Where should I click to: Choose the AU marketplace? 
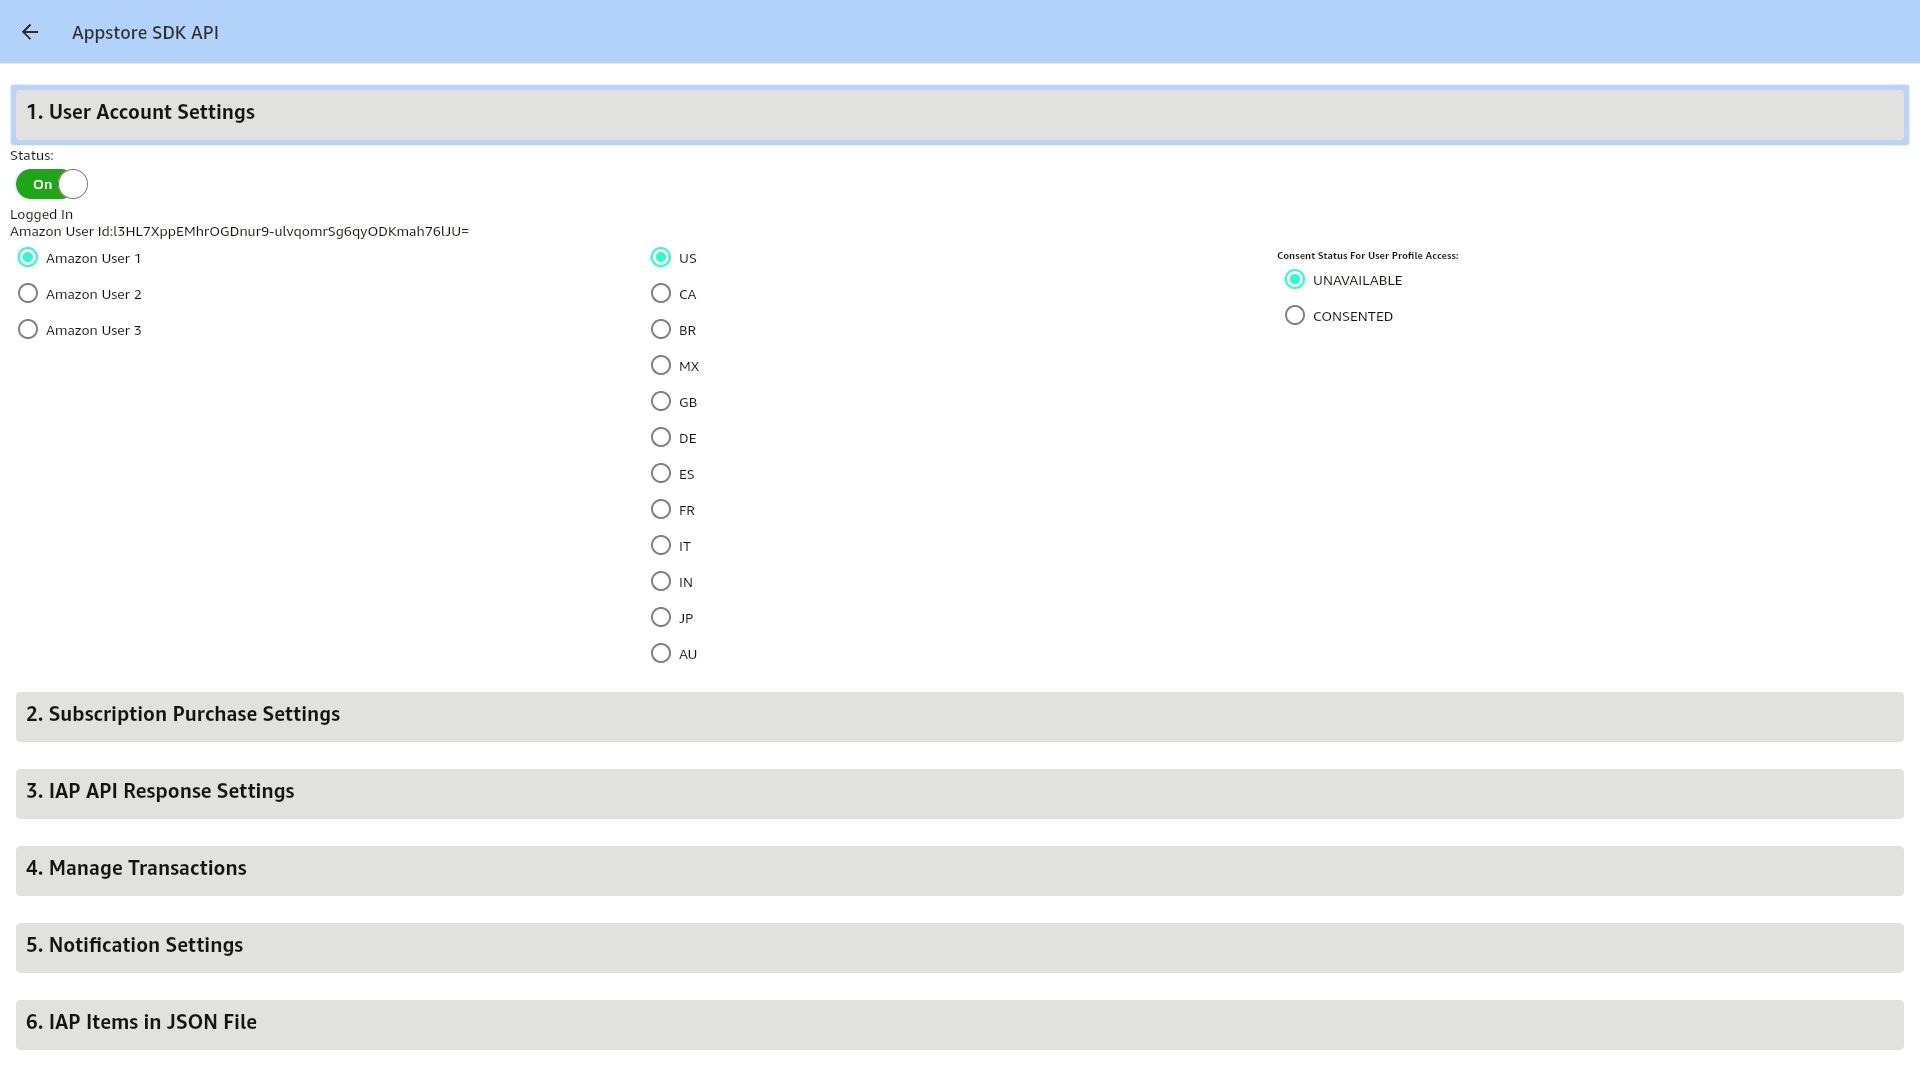[x=660, y=653]
